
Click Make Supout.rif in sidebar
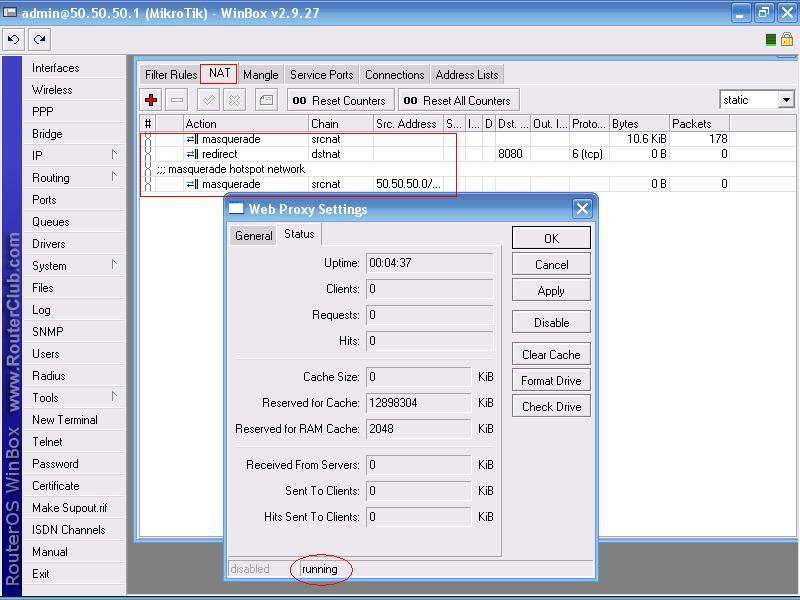tap(74, 507)
